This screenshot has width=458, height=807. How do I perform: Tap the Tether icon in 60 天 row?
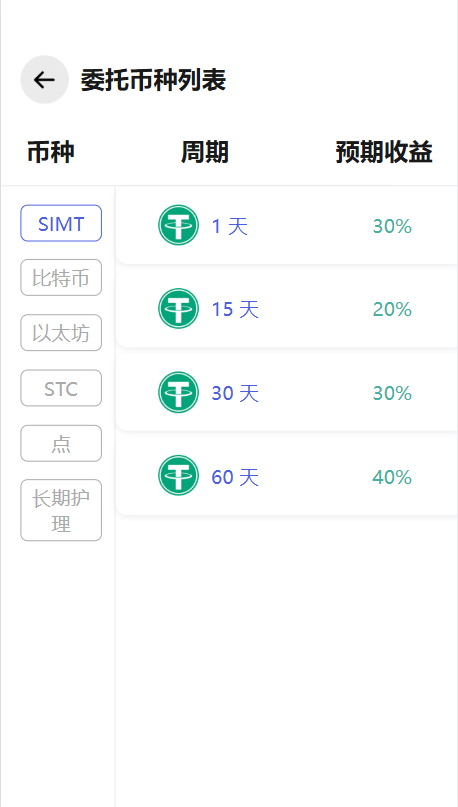tap(178, 476)
